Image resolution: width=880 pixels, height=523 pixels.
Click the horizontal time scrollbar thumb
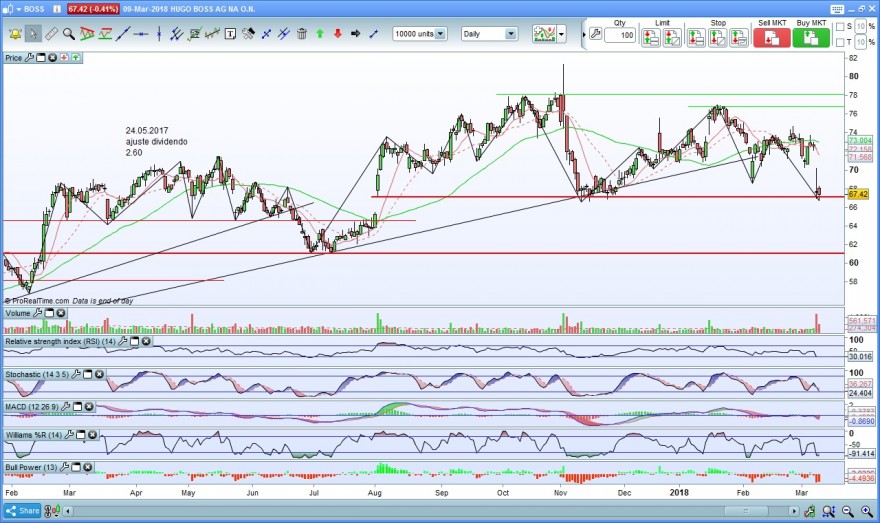745,511
